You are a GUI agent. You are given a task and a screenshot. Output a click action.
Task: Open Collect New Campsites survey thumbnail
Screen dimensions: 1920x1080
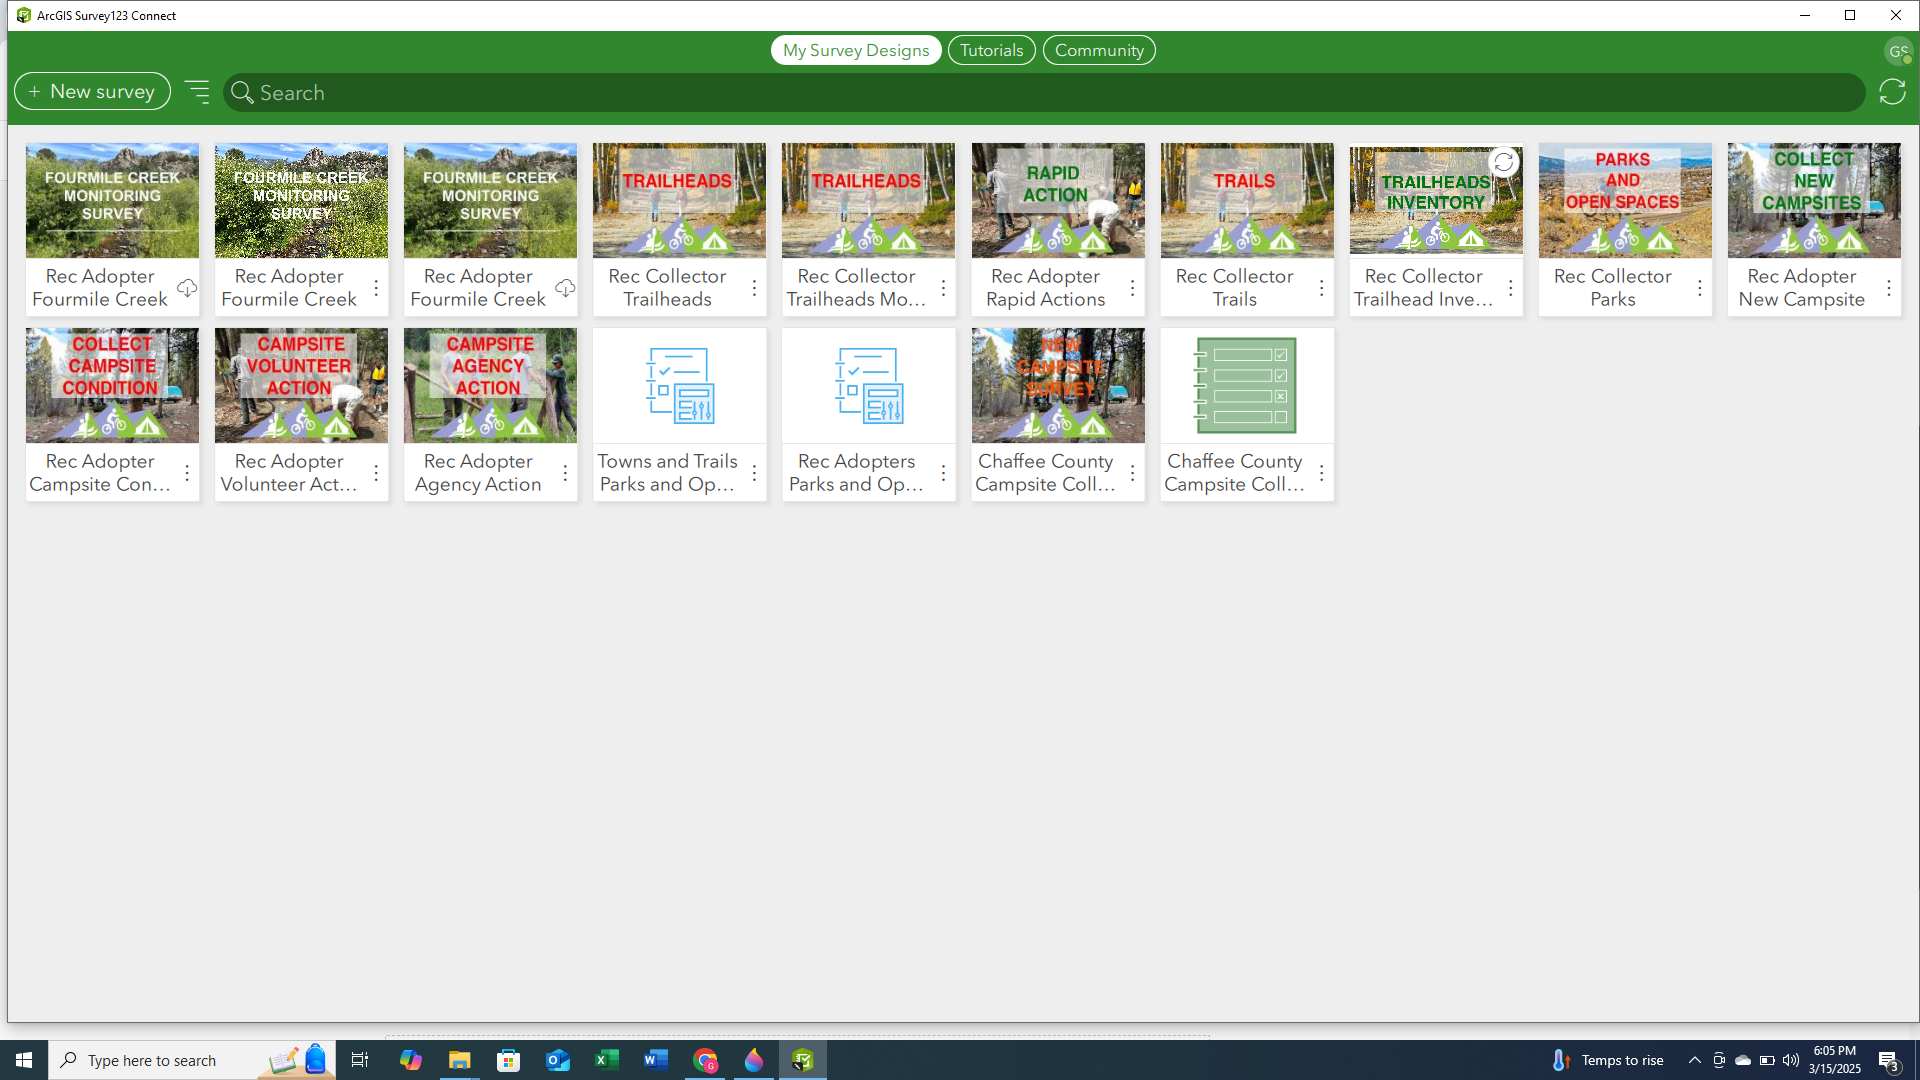1814,200
